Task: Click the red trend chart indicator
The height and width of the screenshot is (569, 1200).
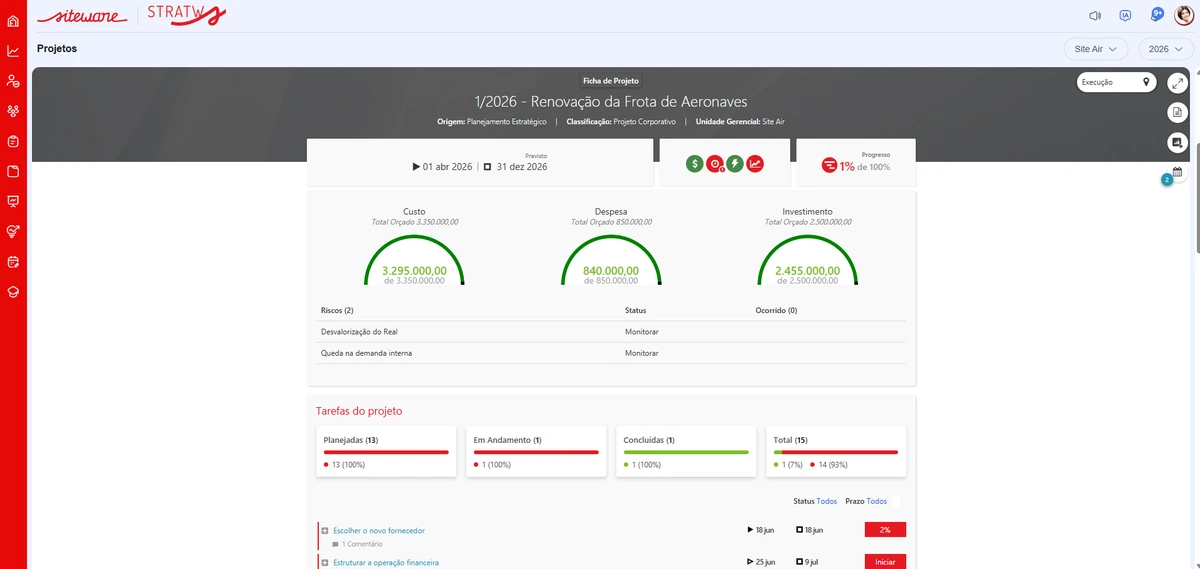Action: tap(755, 164)
